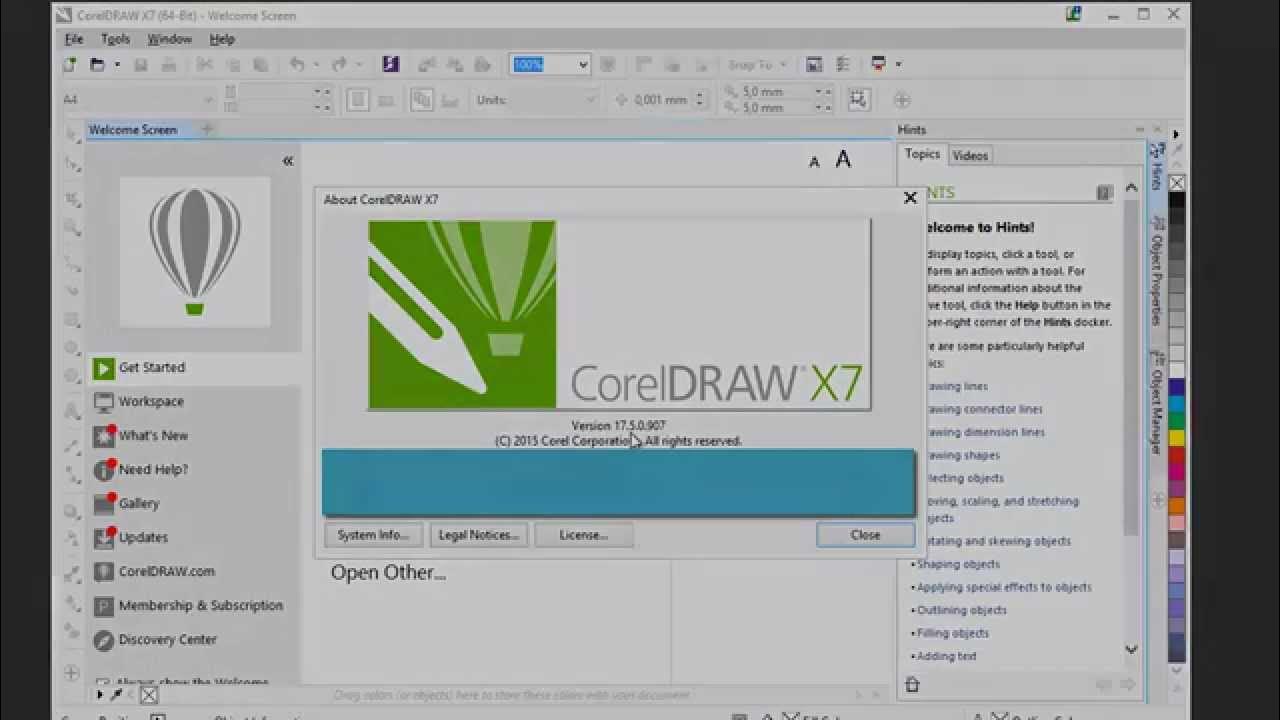Image resolution: width=1280 pixels, height=720 pixels.
Task: Click Hints docker scroll down arrow
Action: click(1131, 649)
